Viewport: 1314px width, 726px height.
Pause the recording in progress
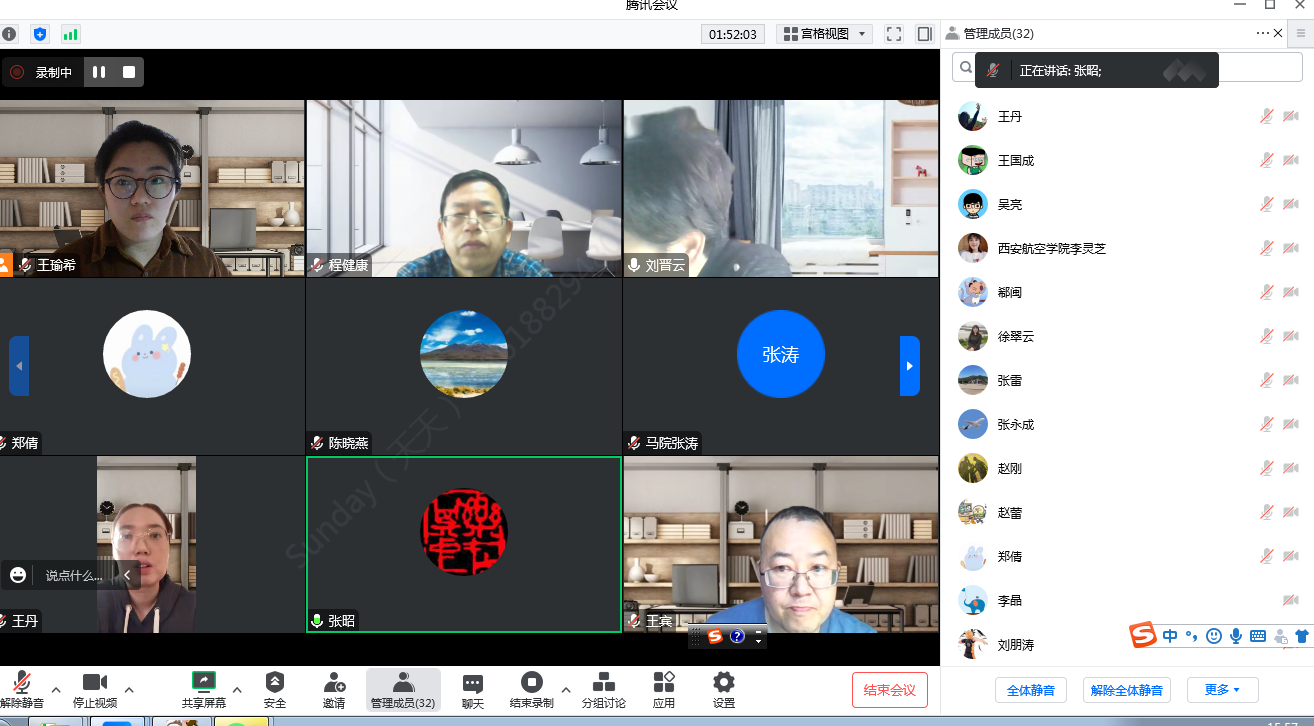click(99, 72)
